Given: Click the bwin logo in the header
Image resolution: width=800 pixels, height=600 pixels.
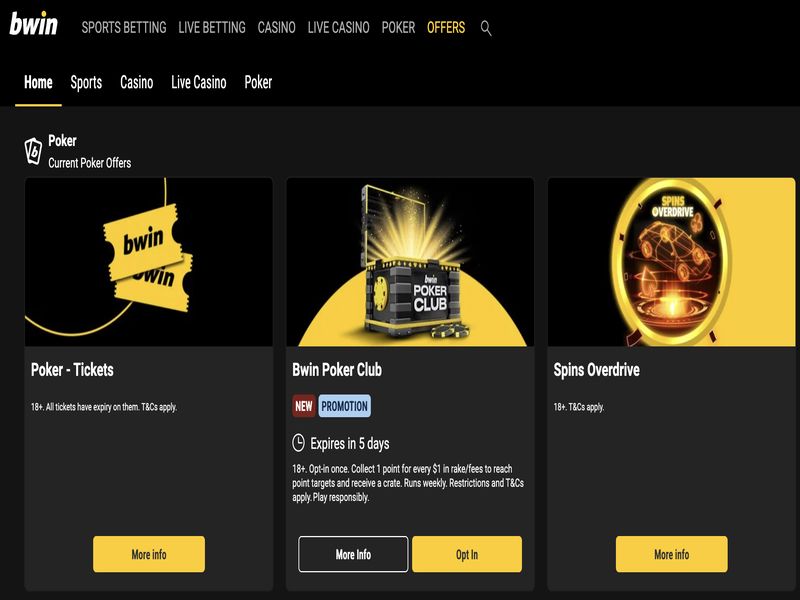Looking at the screenshot, I should (x=34, y=24).
